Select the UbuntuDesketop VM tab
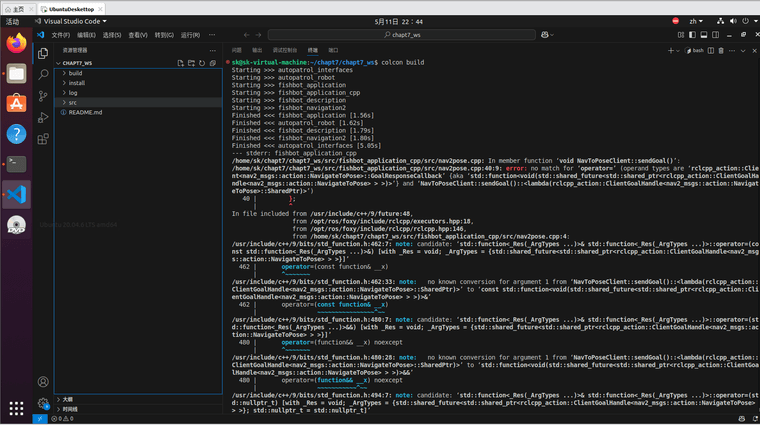The height and width of the screenshot is (425, 760). click(x=71, y=9)
